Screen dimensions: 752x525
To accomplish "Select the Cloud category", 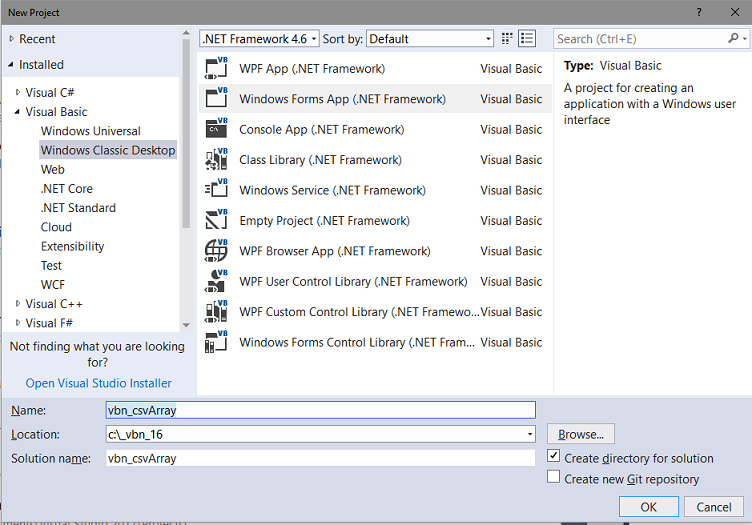I will 56,227.
